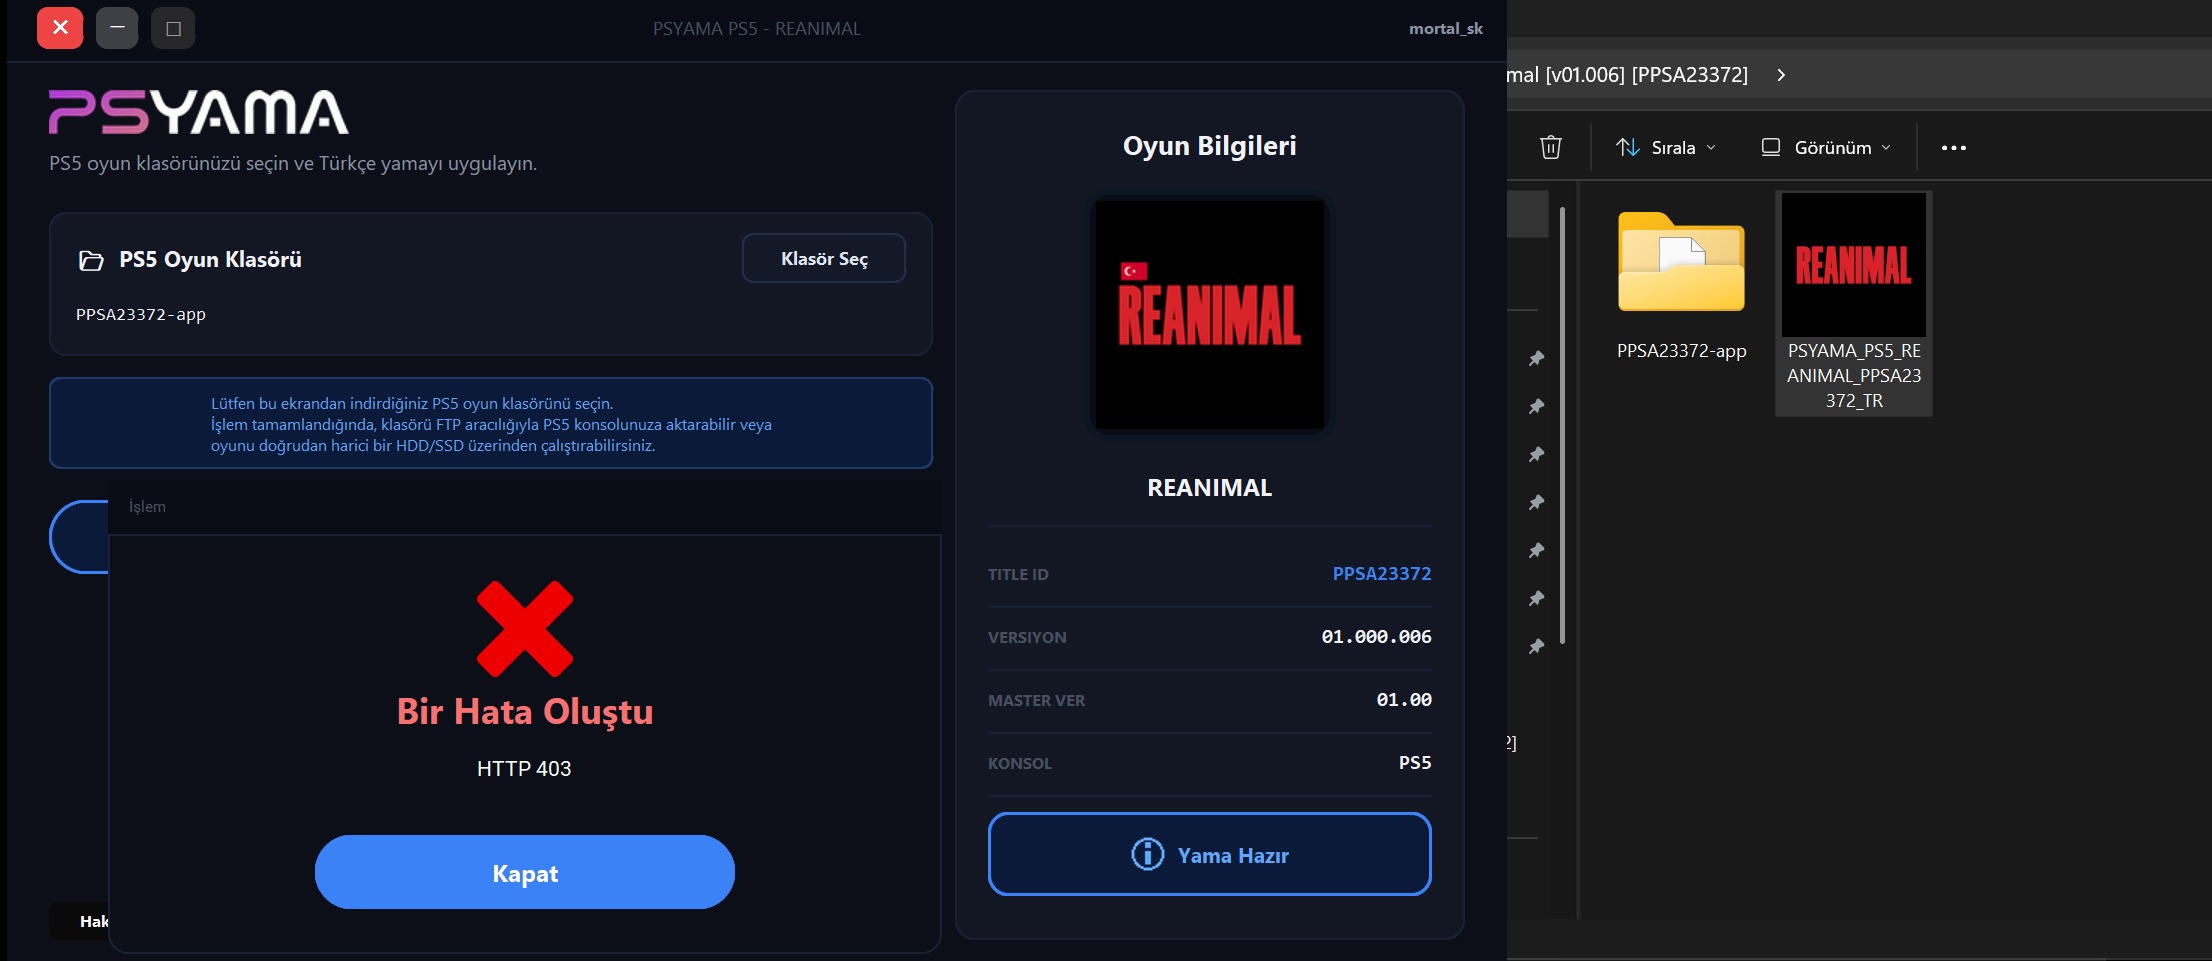
Task: Click the Yama Hazır button
Action: [x=1210, y=854]
